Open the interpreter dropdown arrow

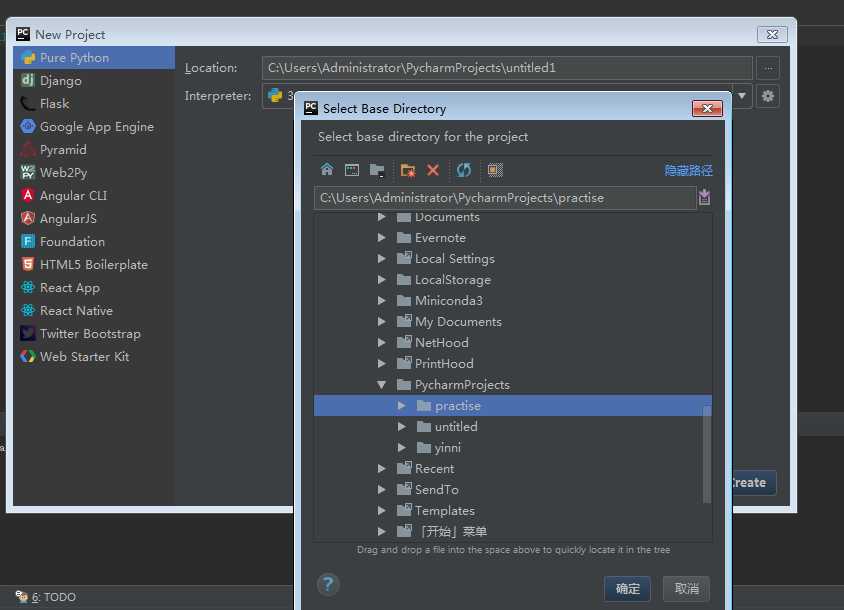pos(742,96)
